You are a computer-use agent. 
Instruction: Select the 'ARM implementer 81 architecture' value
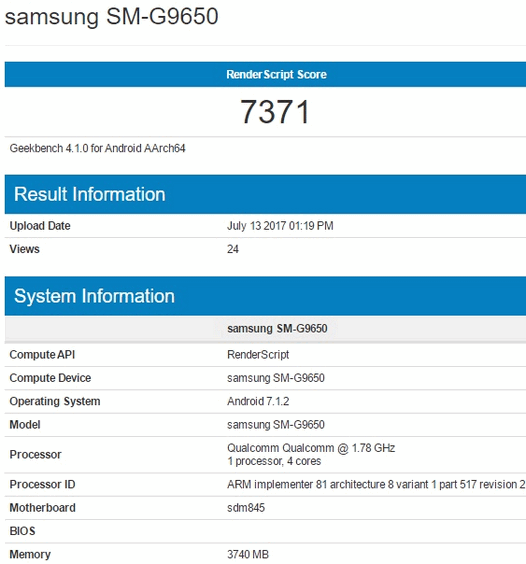tap(376, 485)
